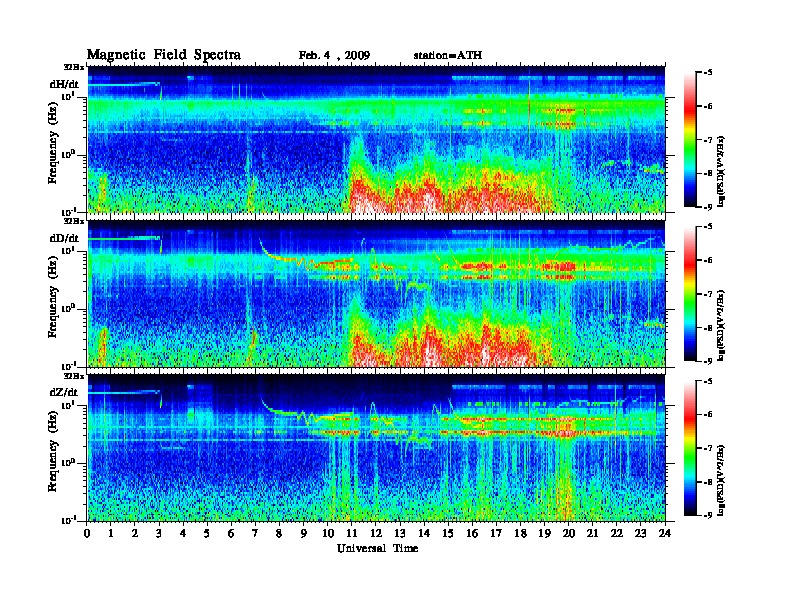Click hour tick label "1" on time axis
792x612 pixels.
click(111, 534)
